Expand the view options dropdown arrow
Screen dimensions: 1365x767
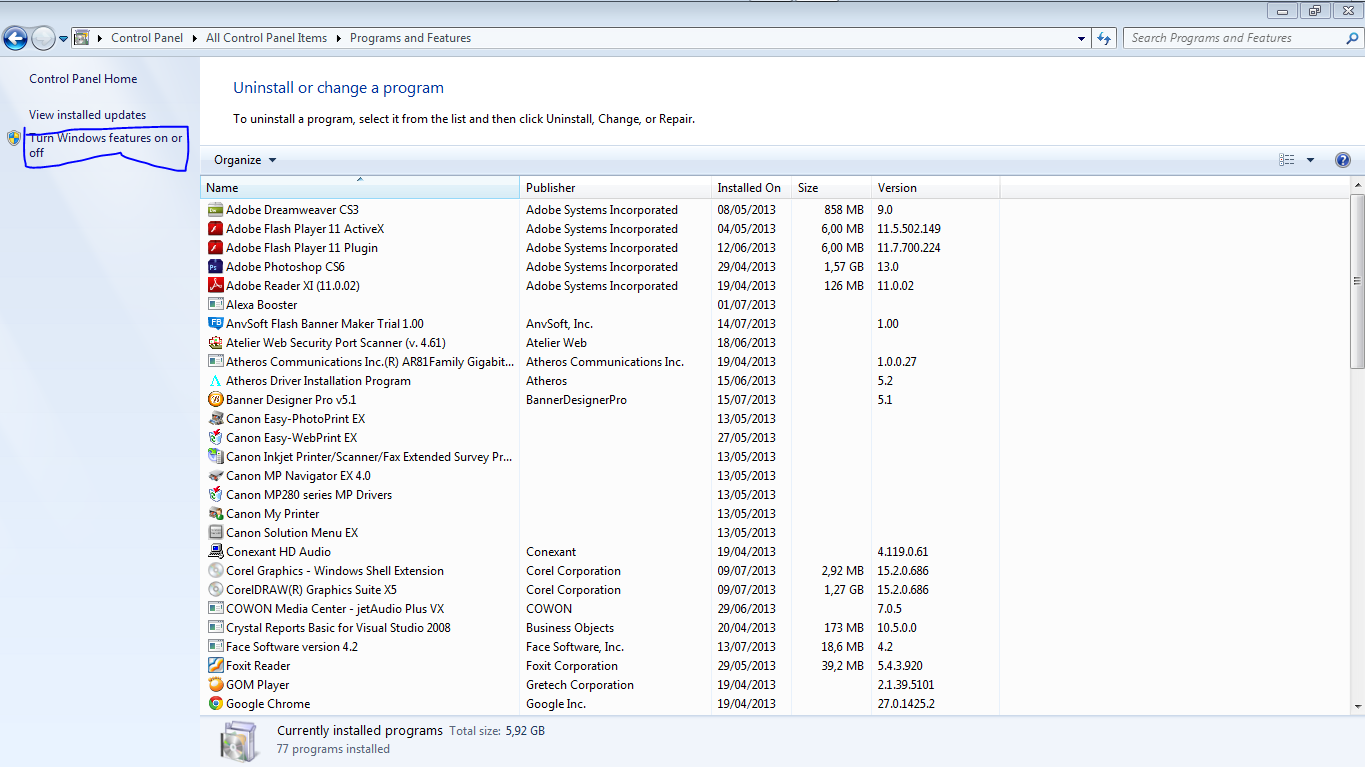click(x=1310, y=160)
